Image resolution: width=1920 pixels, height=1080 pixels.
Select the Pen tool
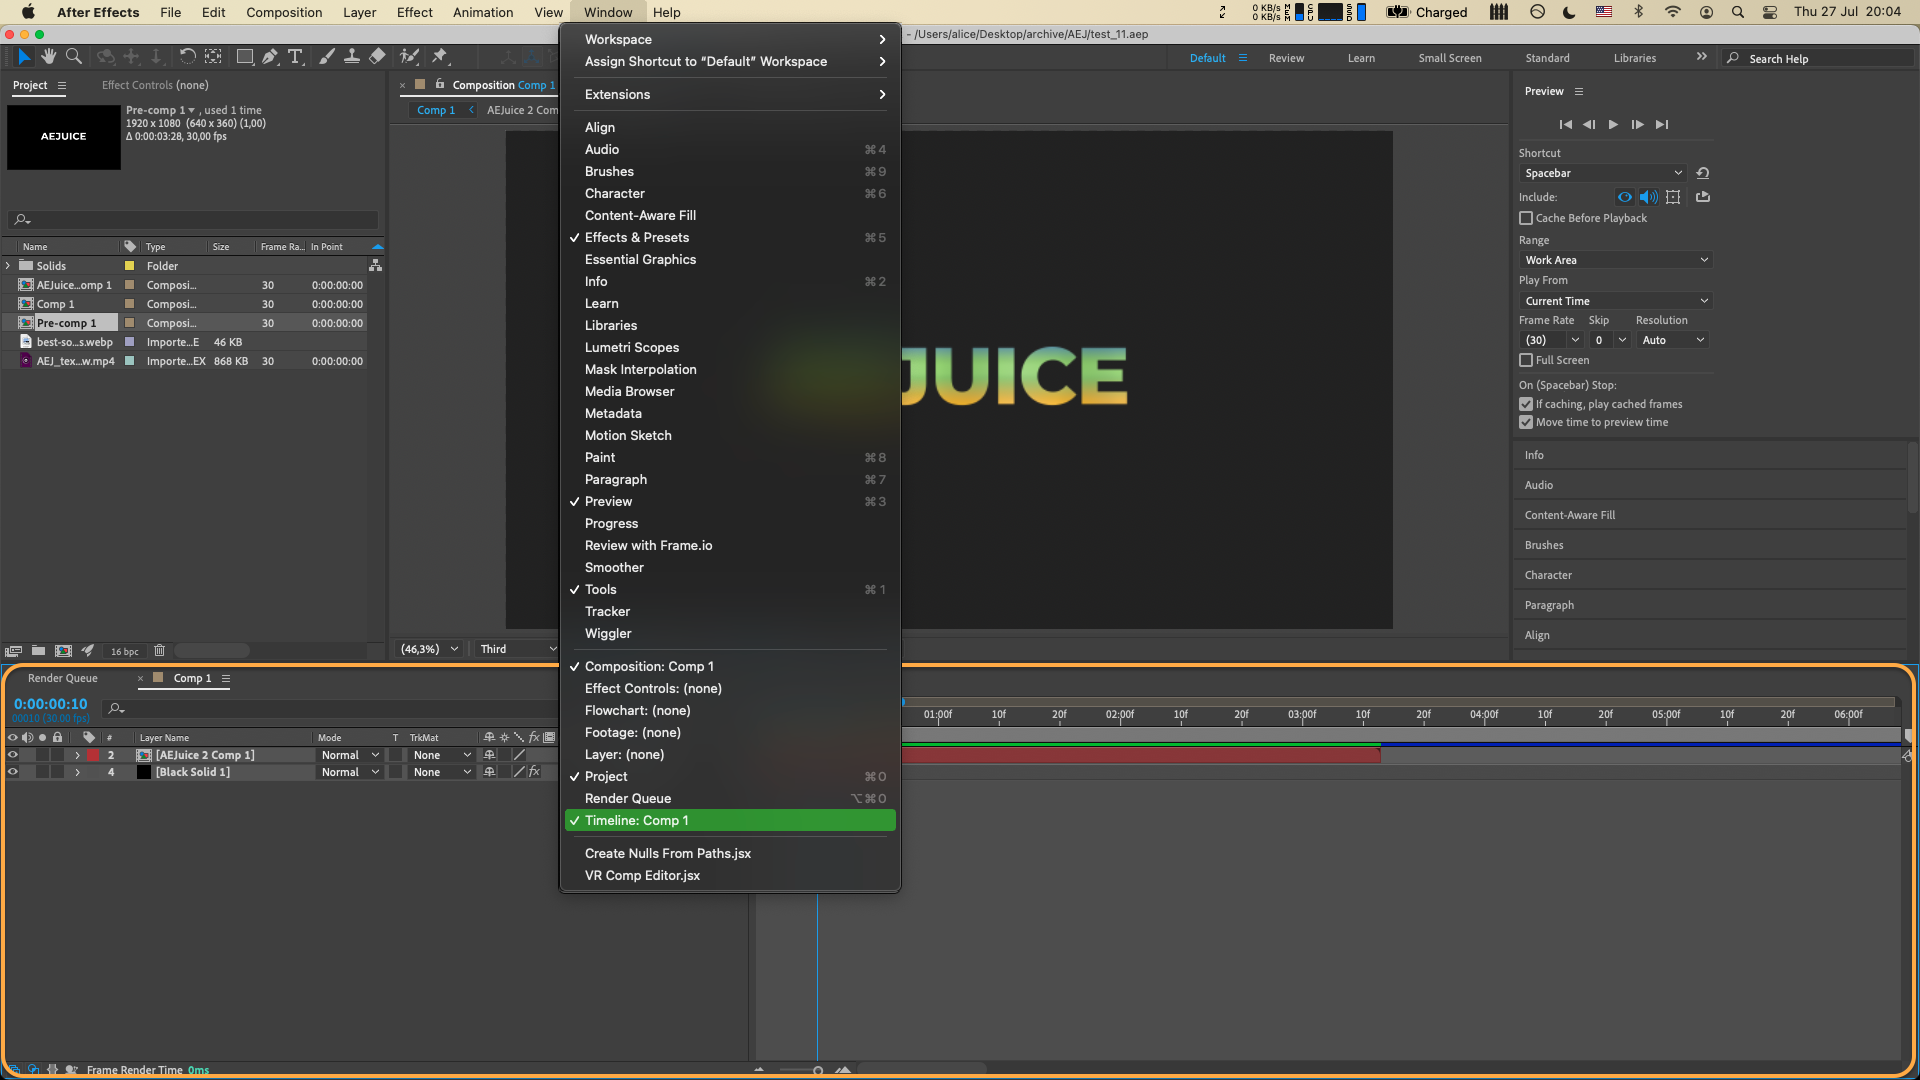[x=270, y=57]
